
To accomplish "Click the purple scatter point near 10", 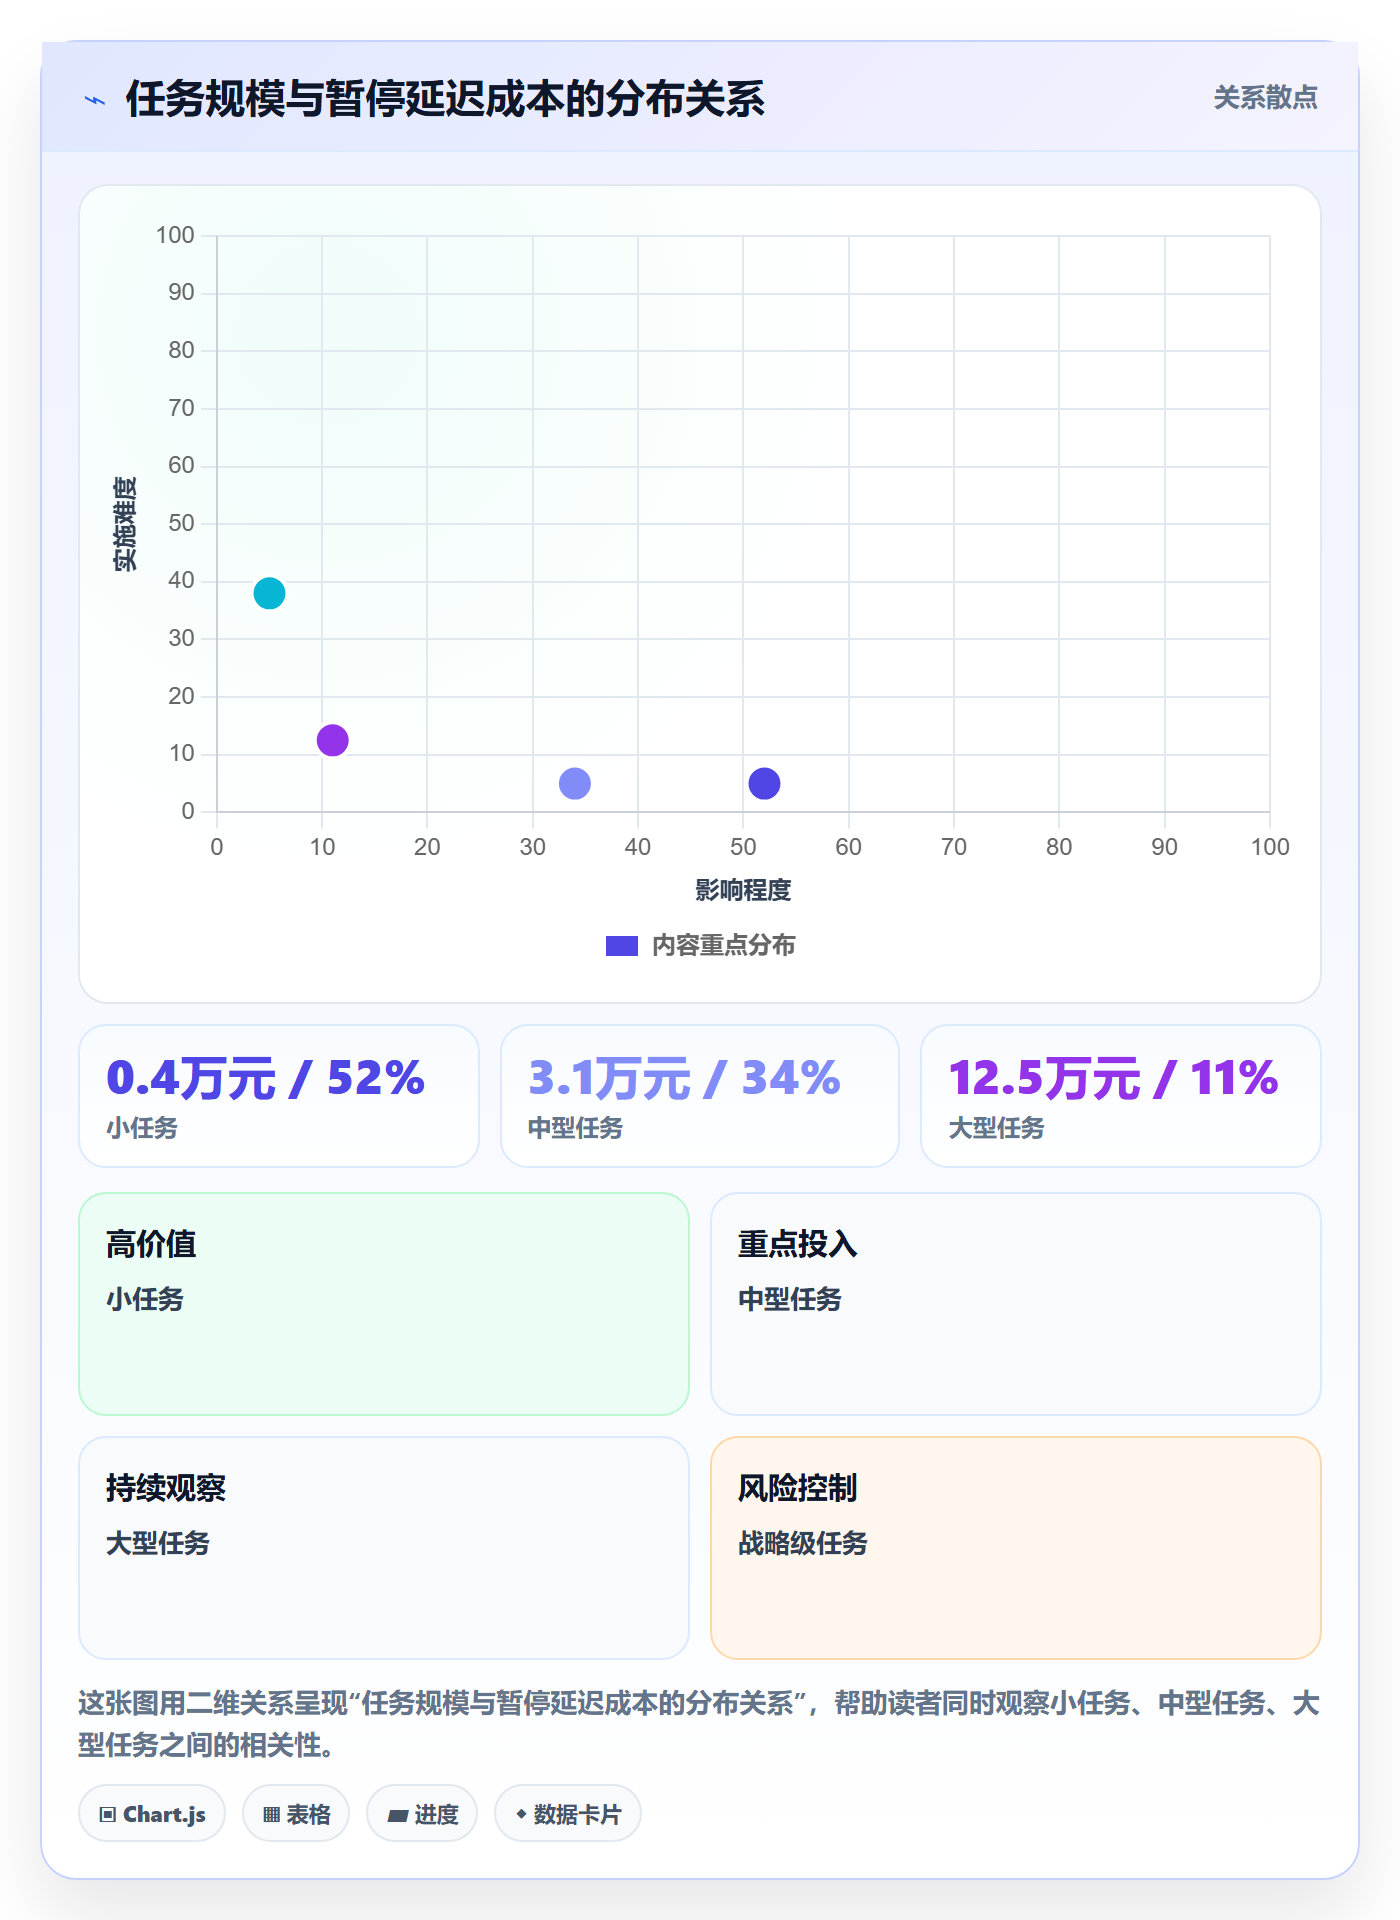I will tap(332, 740).
